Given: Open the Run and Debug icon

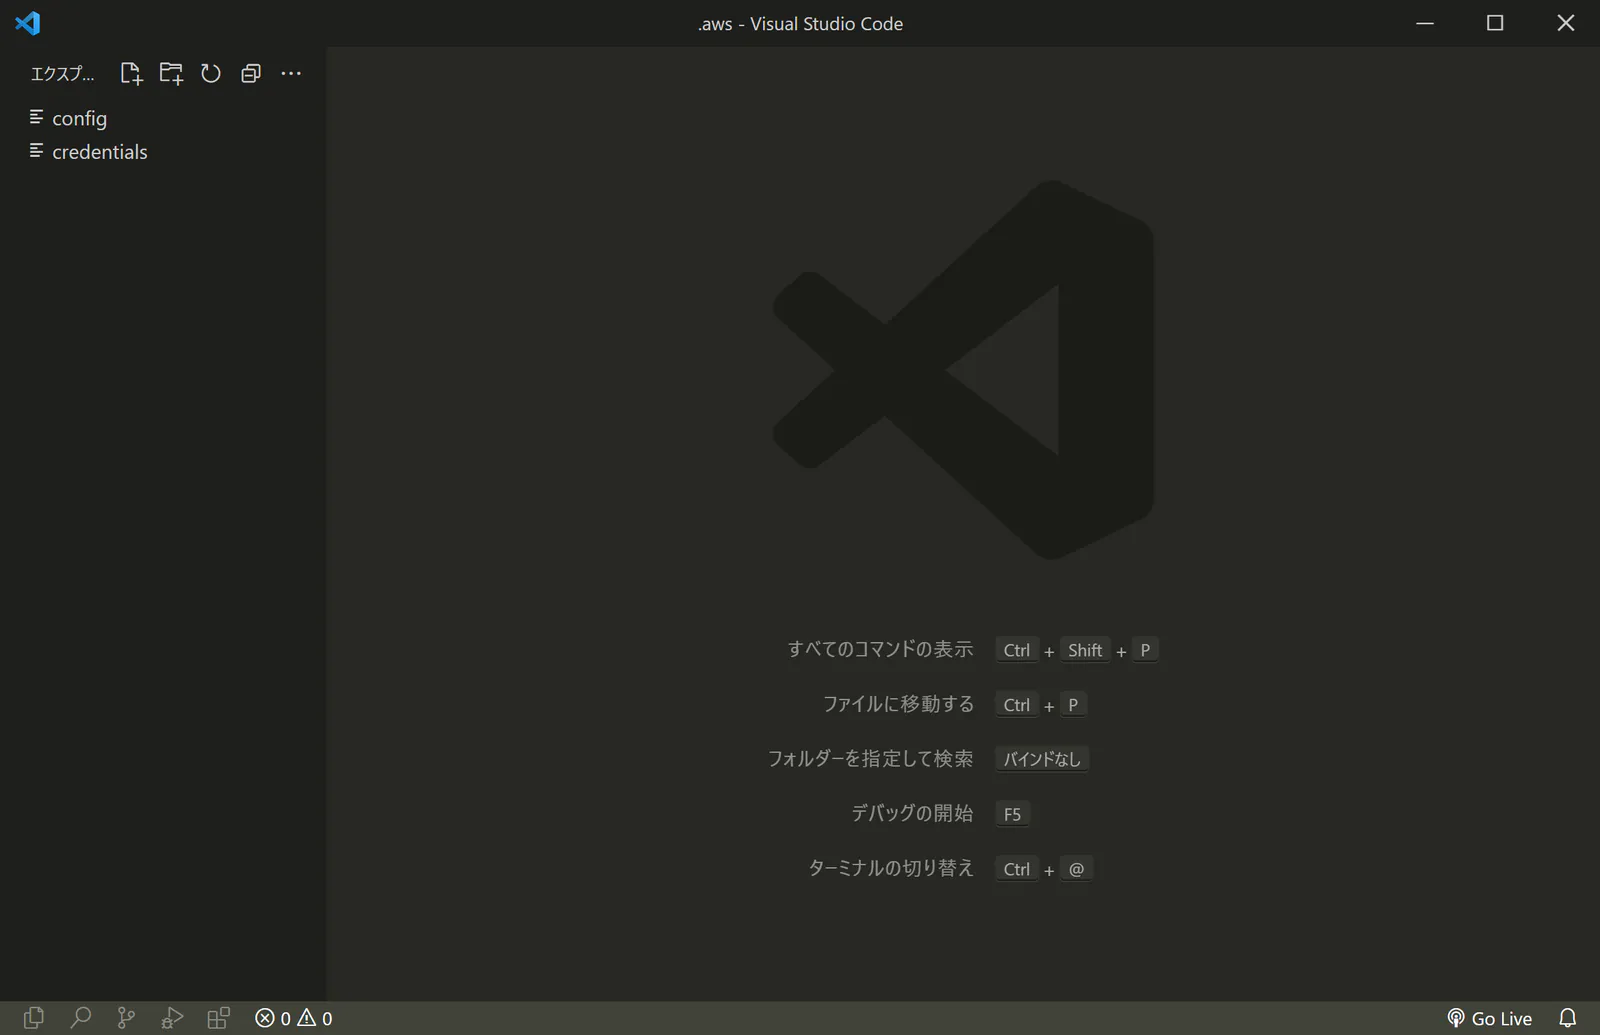Looking at the screenshot, I should [x=172, y=1018].
